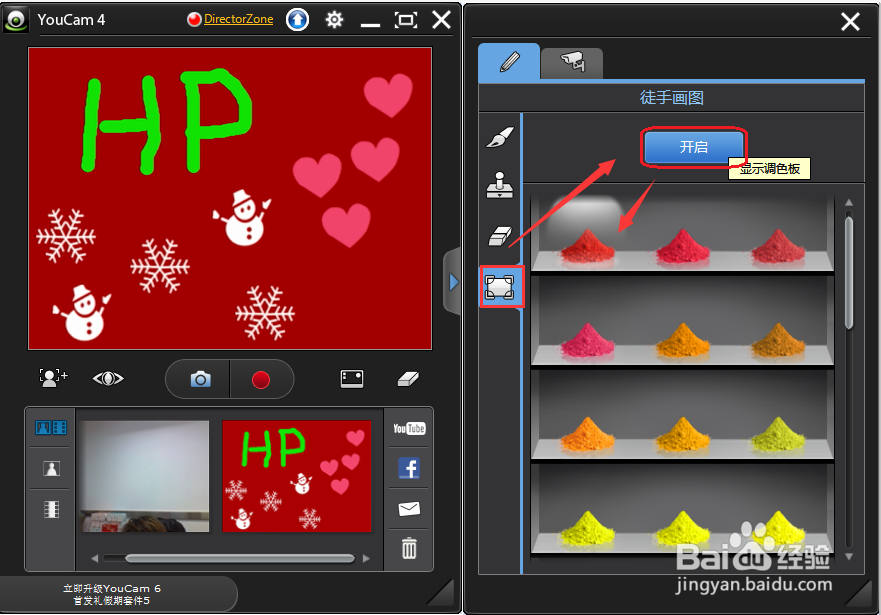Send the selected media by email

[x=409, y=509]
